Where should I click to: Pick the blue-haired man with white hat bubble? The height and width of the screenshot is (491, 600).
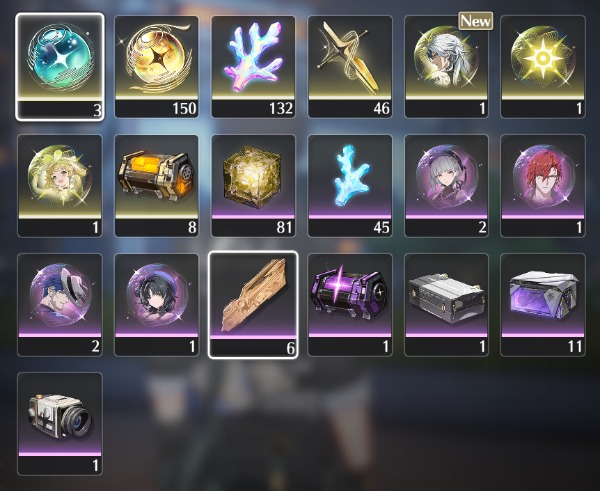(60, 305)
